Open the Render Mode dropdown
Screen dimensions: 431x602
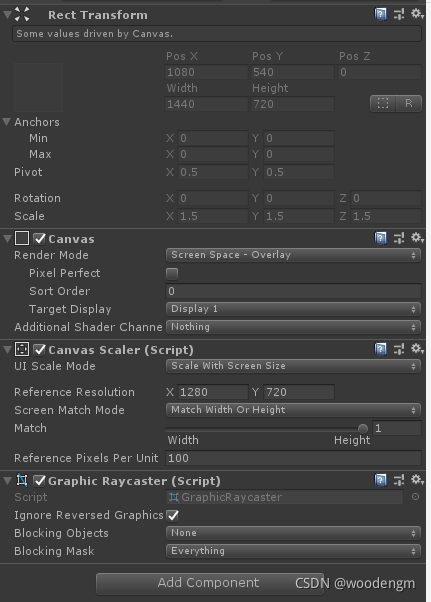click(294, 255)
